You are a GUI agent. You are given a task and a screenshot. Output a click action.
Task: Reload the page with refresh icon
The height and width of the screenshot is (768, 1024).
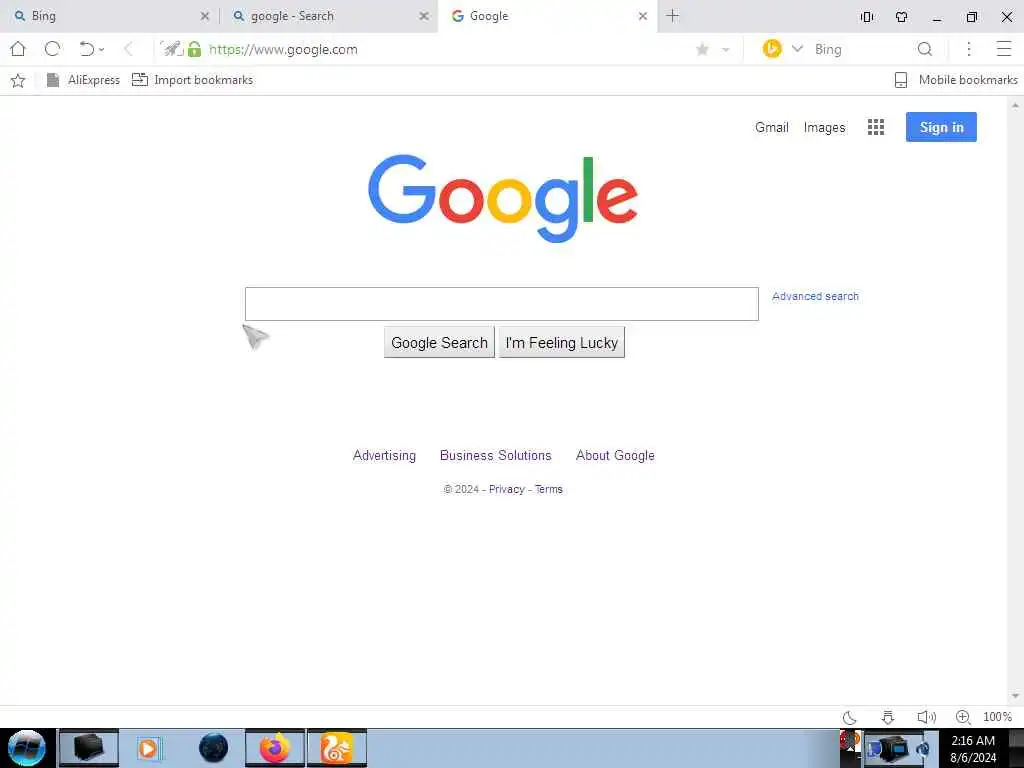(x=53, y=49)
